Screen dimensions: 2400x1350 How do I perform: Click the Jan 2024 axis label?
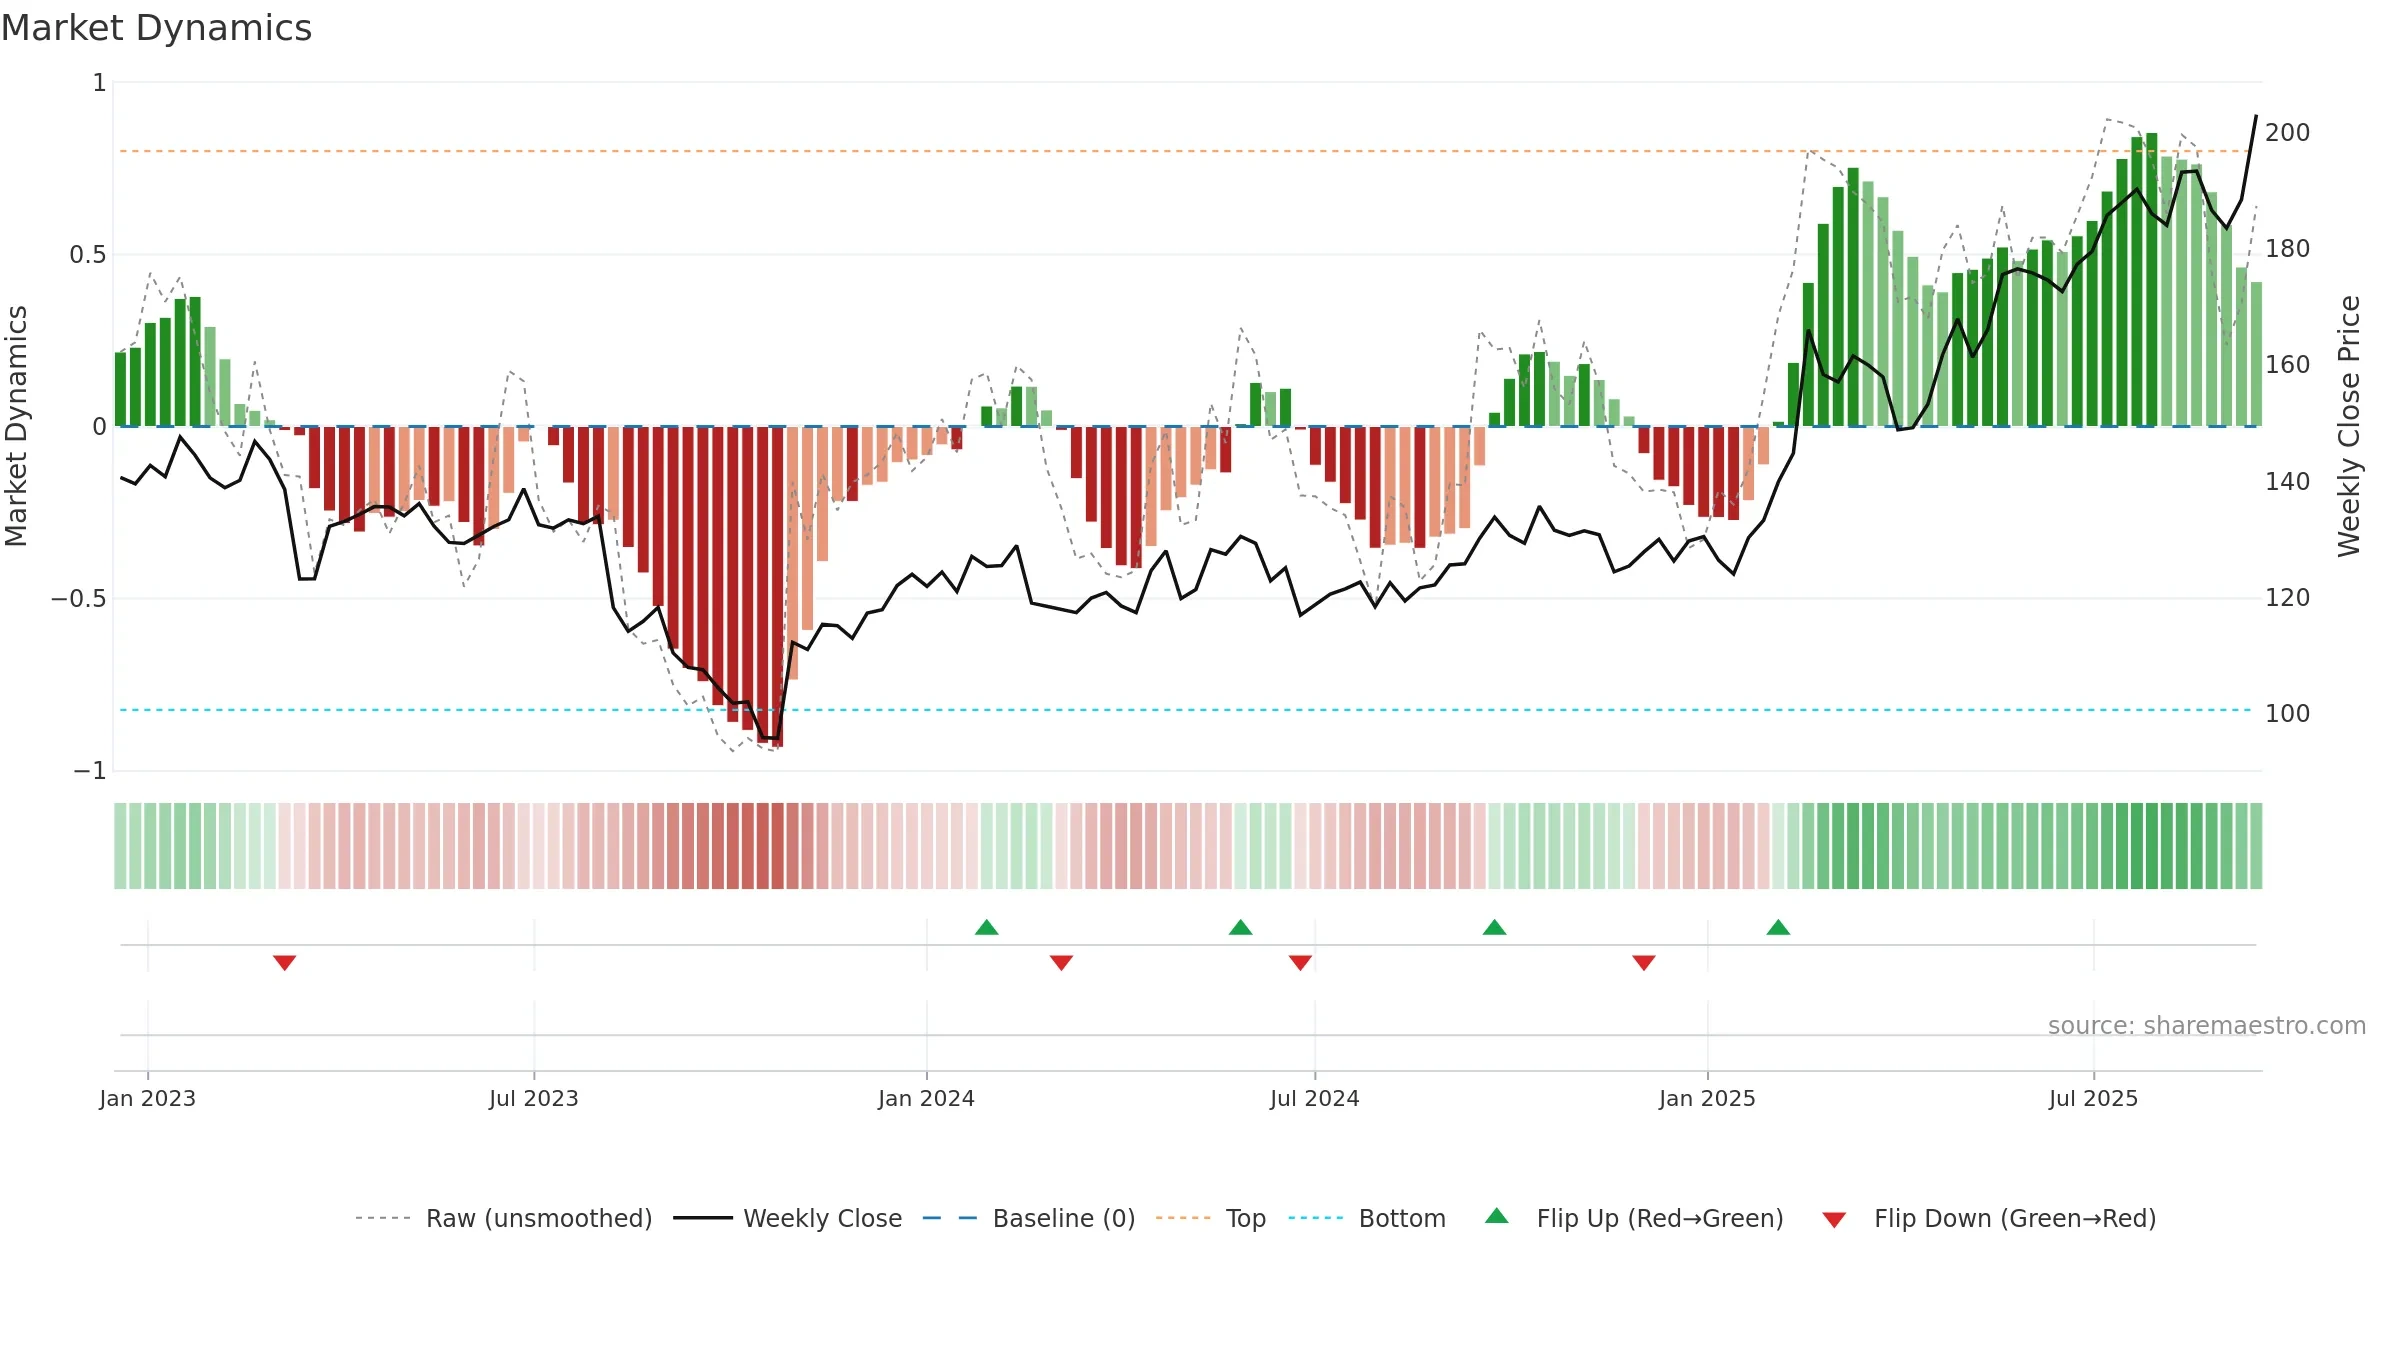(x=927, y=1098)
